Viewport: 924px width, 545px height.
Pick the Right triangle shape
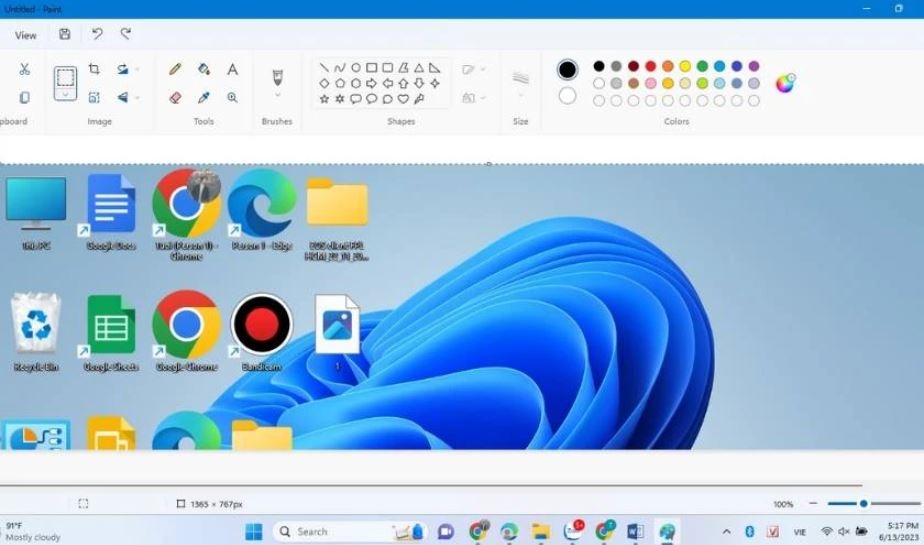tap(435, 68)
